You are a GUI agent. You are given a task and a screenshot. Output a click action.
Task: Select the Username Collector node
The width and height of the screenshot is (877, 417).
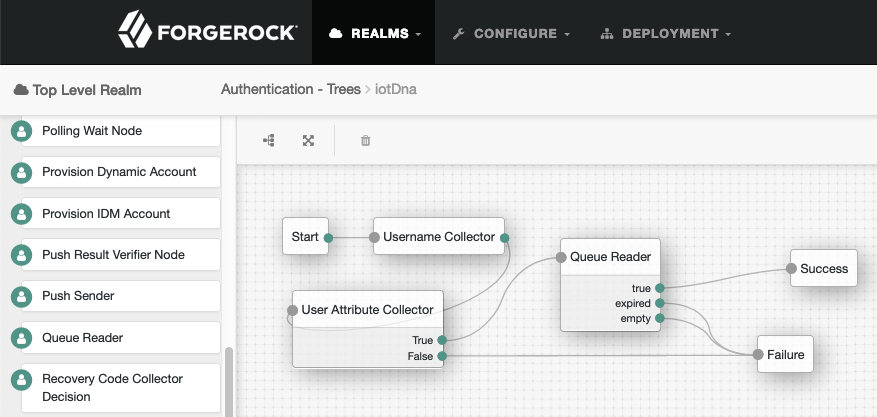click(438, 236)
